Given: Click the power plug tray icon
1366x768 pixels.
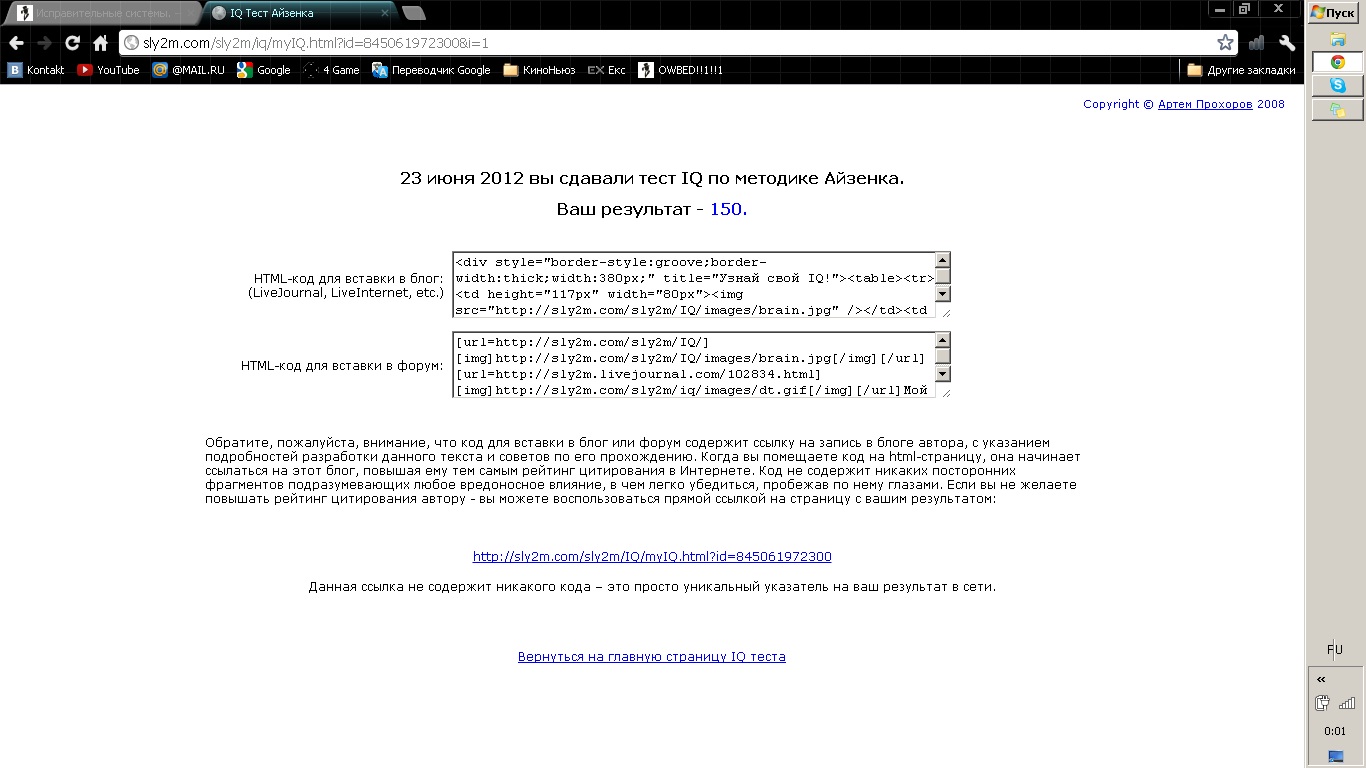Looking at the screenshot, I should [x=1322, y=703].
